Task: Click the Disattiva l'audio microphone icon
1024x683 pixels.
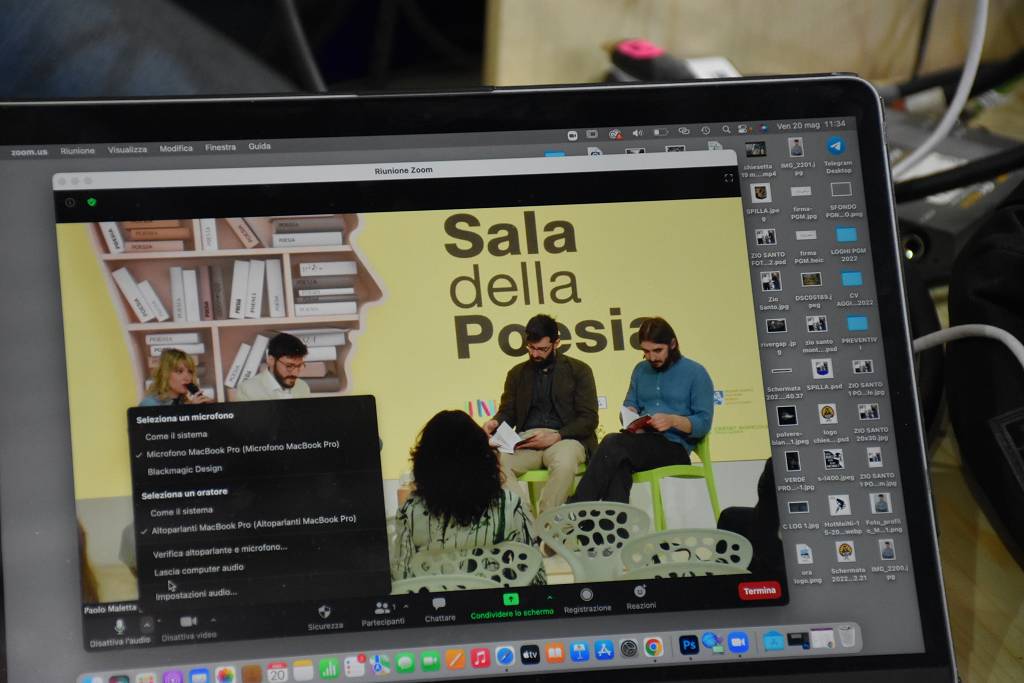Action: [120, 626]
